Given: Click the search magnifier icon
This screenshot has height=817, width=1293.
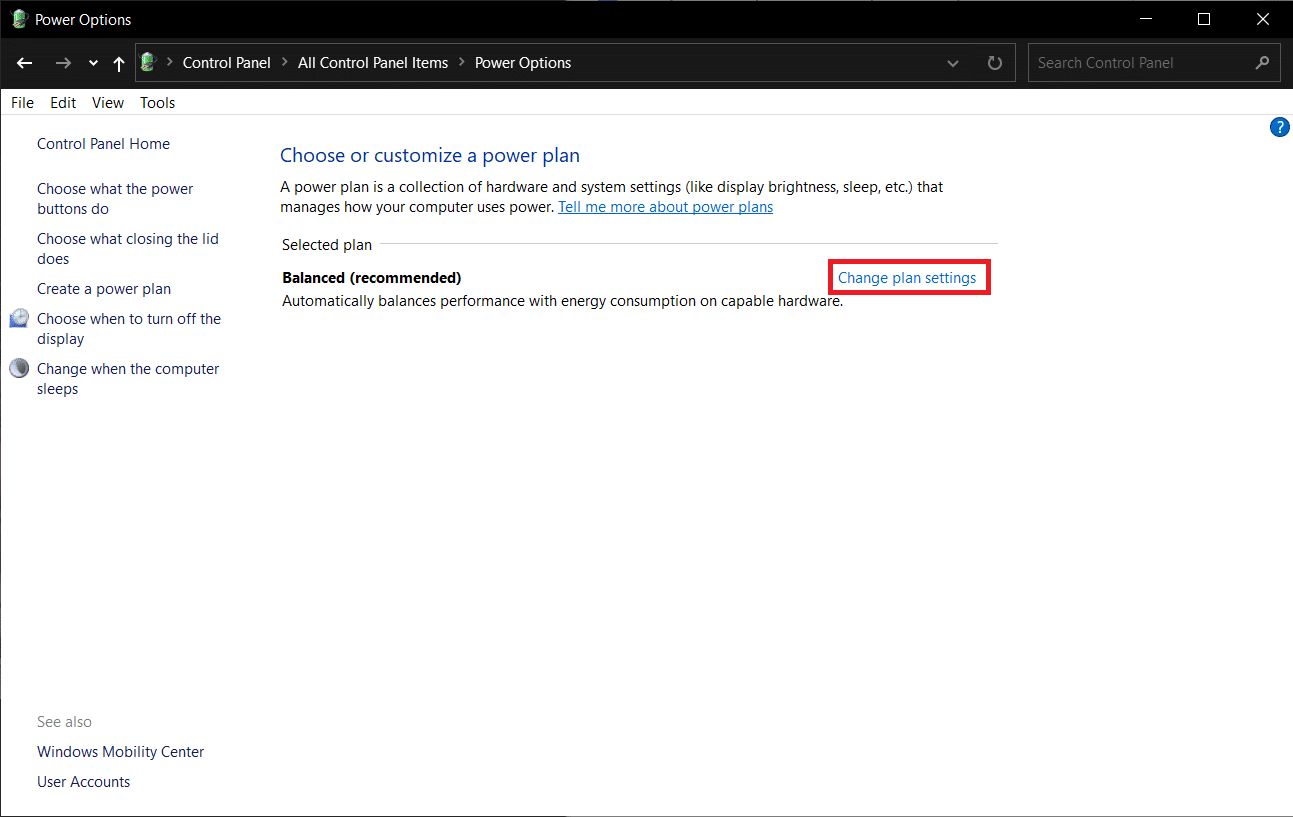Looking at the screenshot, I should [1262, 62].
